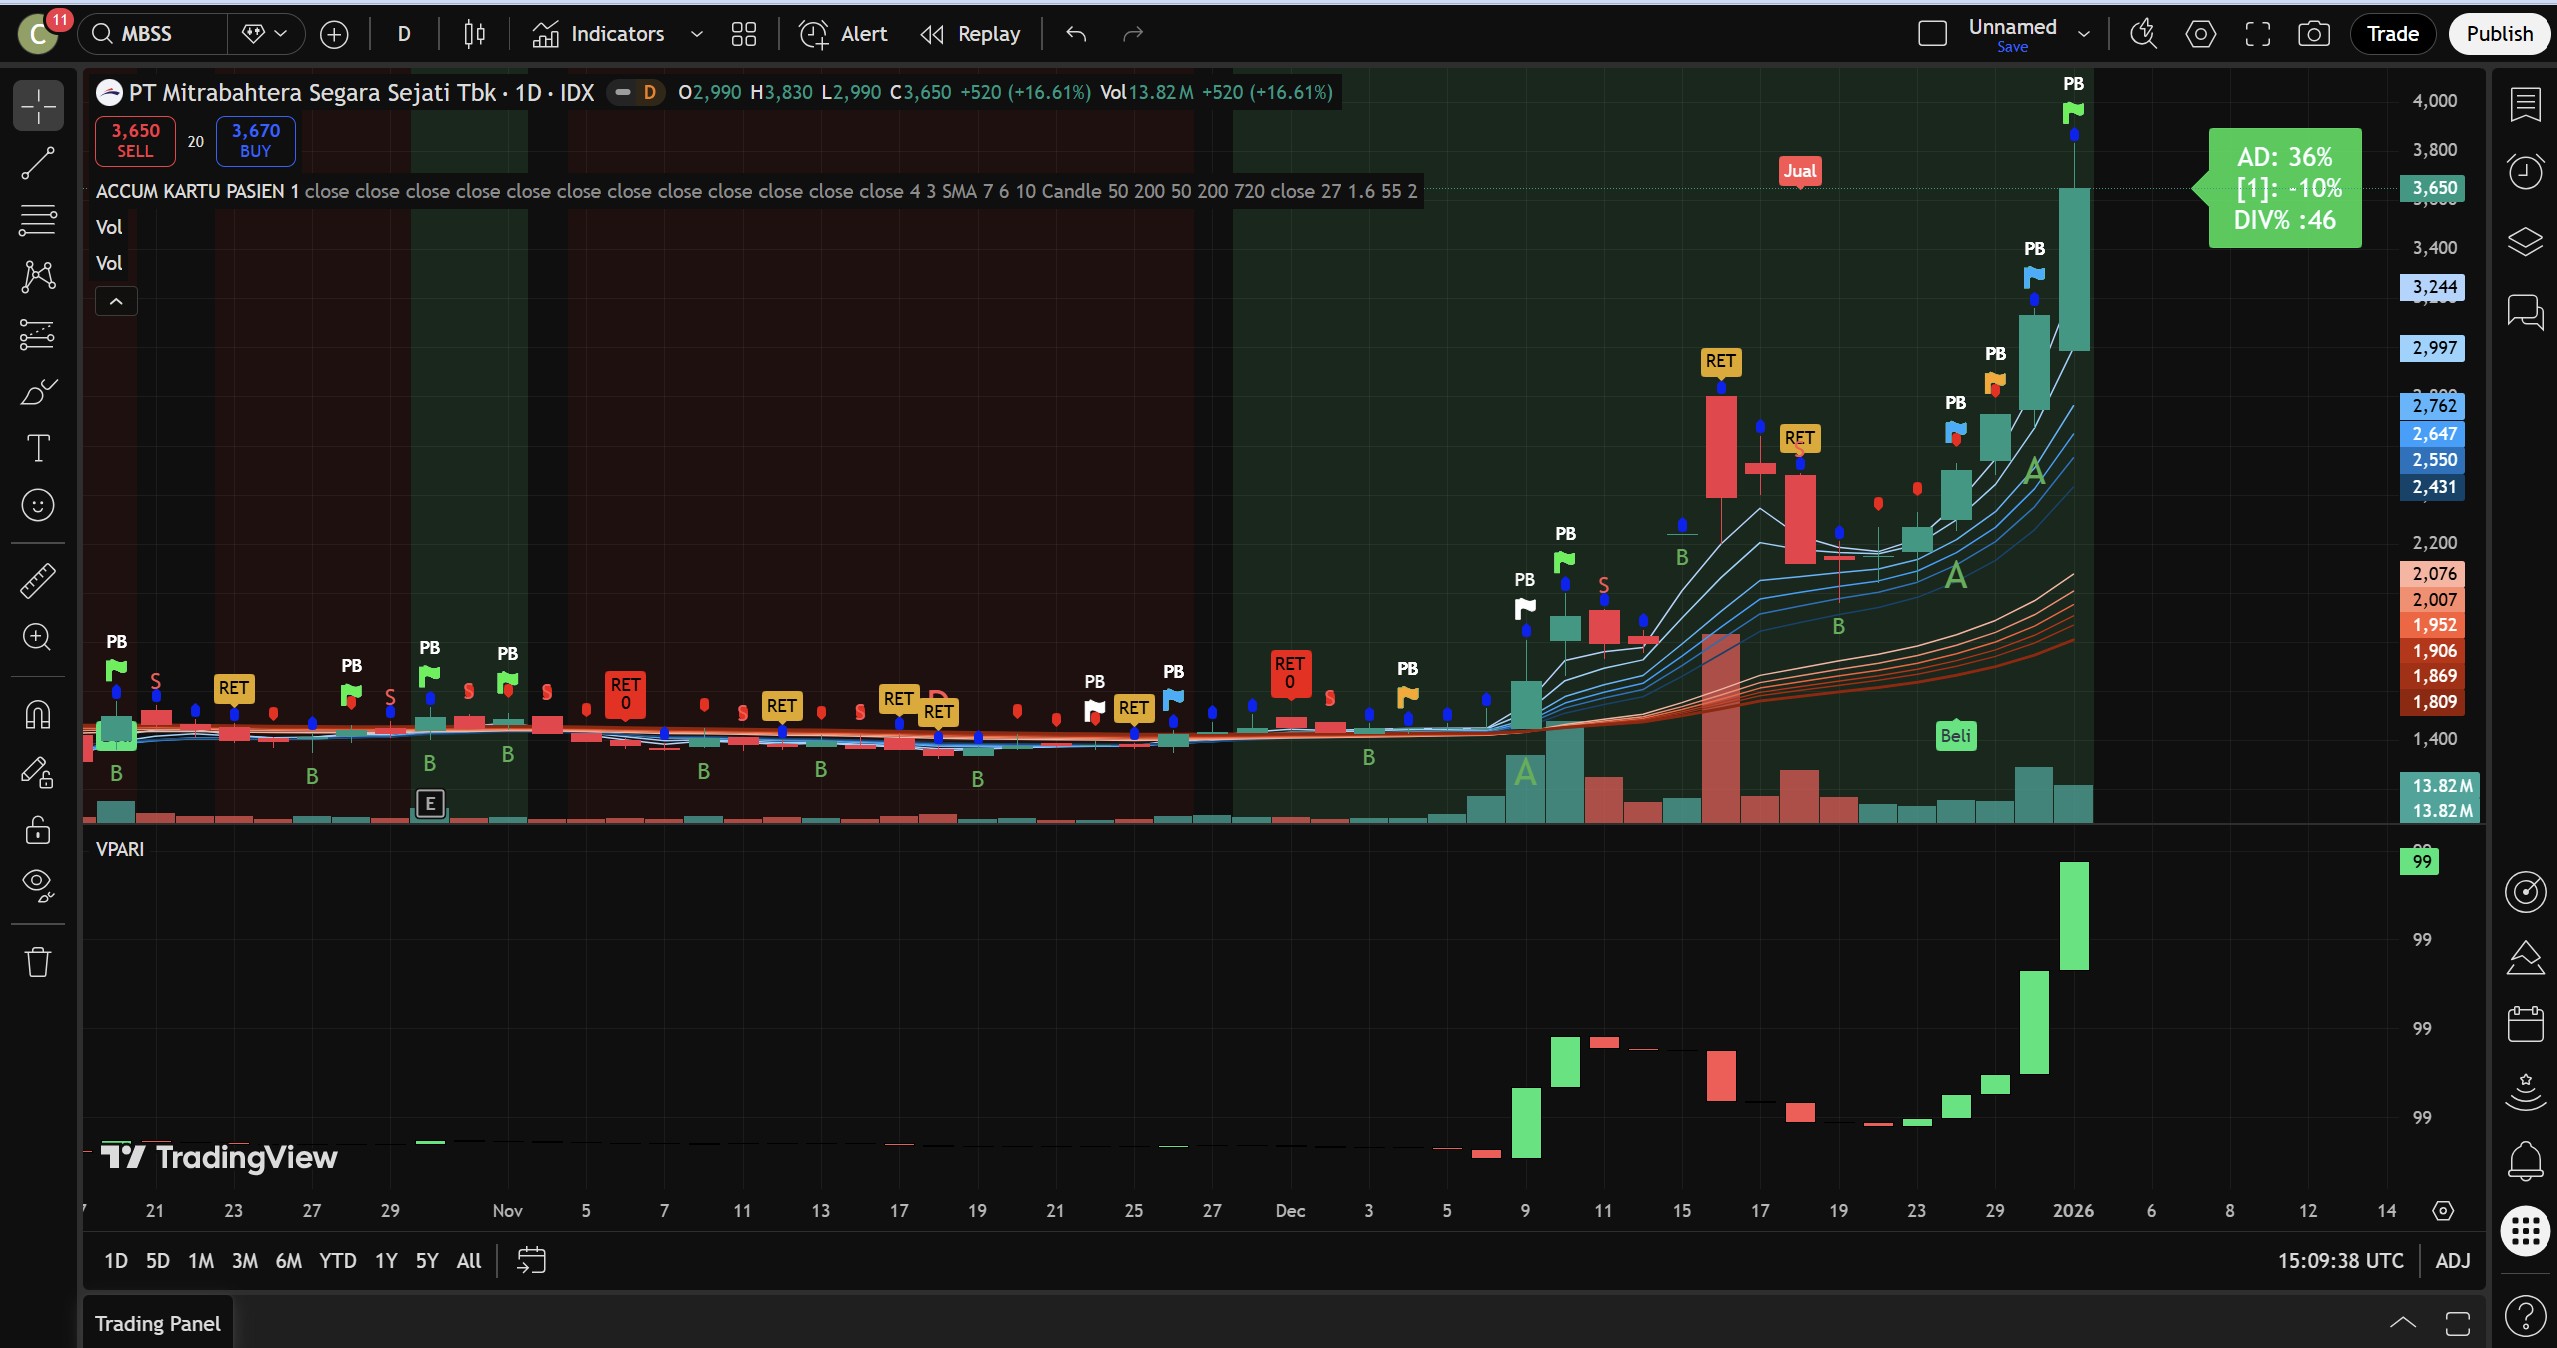This screenshot has width=2557, height=1348.
Task: Toggle magnet mode for drawings
Action: 38,714
